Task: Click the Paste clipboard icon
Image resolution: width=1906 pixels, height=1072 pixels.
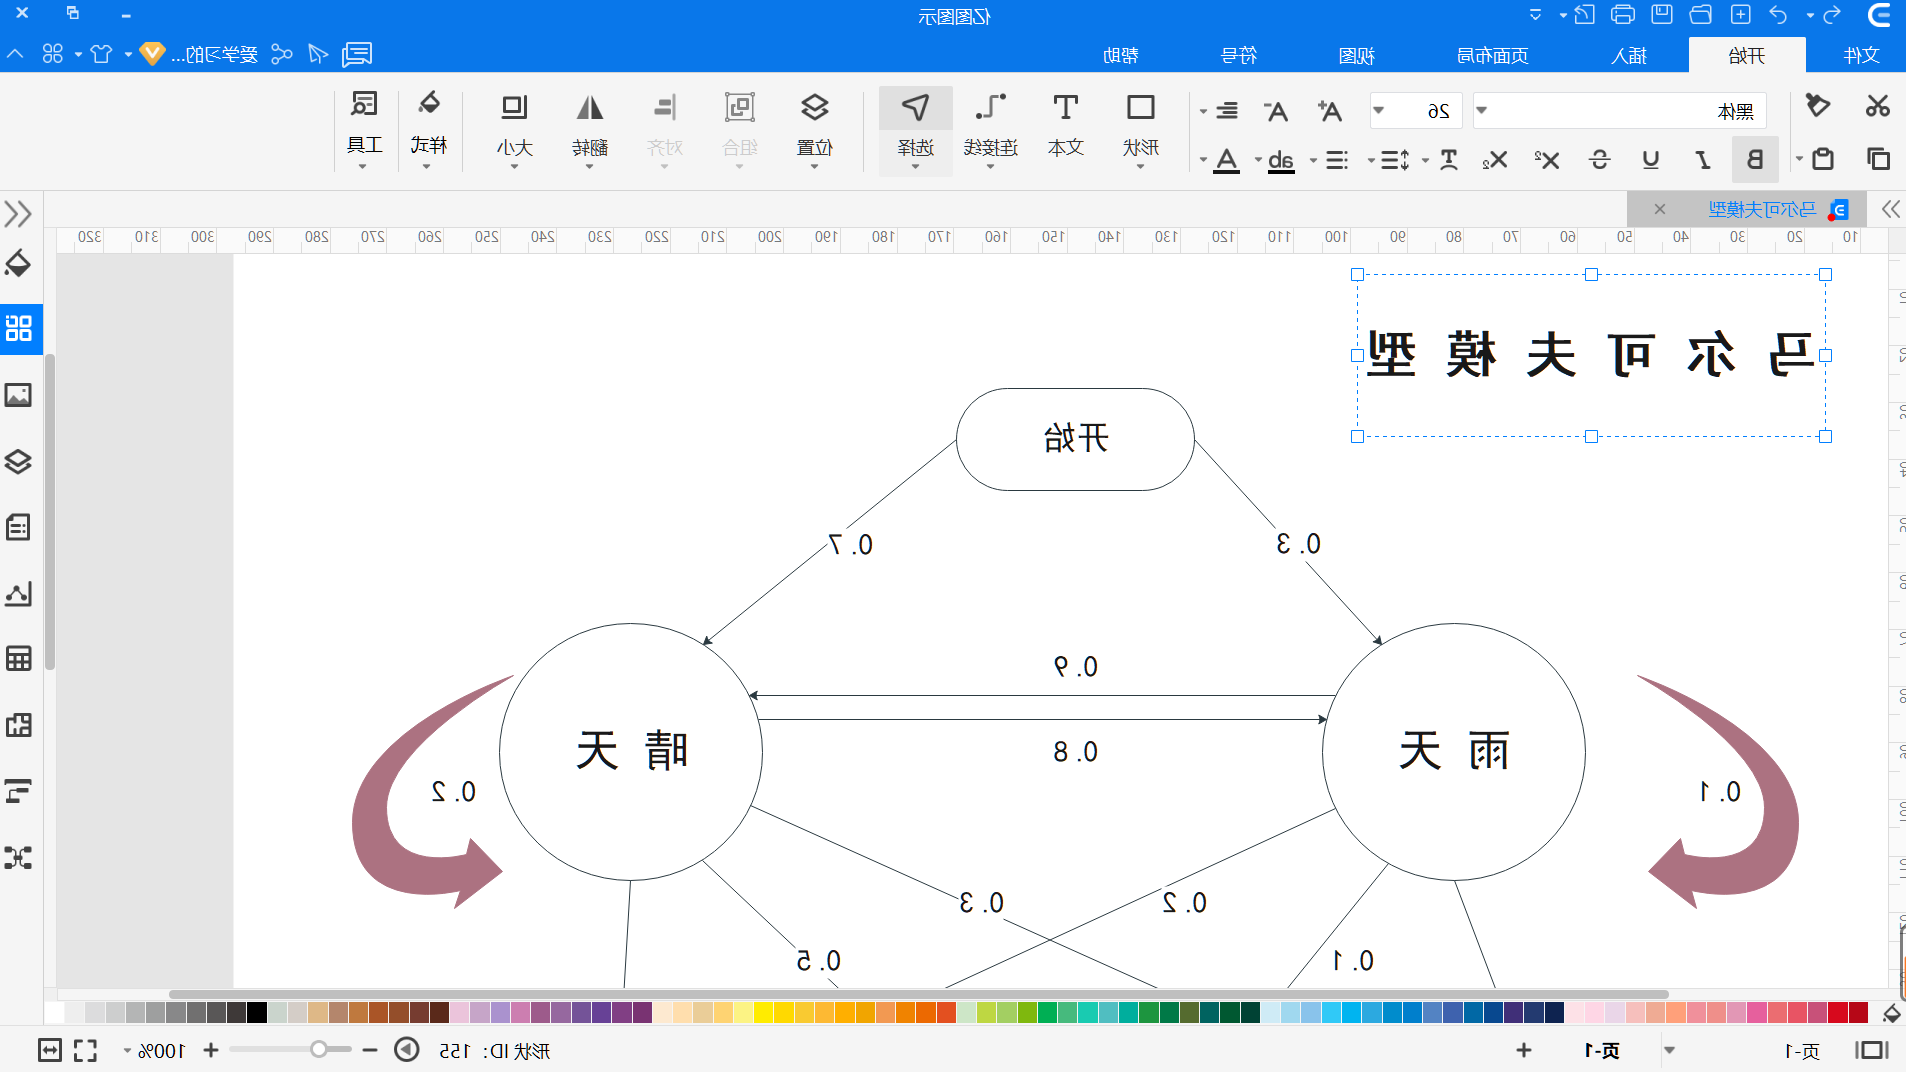Action: click(x=1823, y=159)
